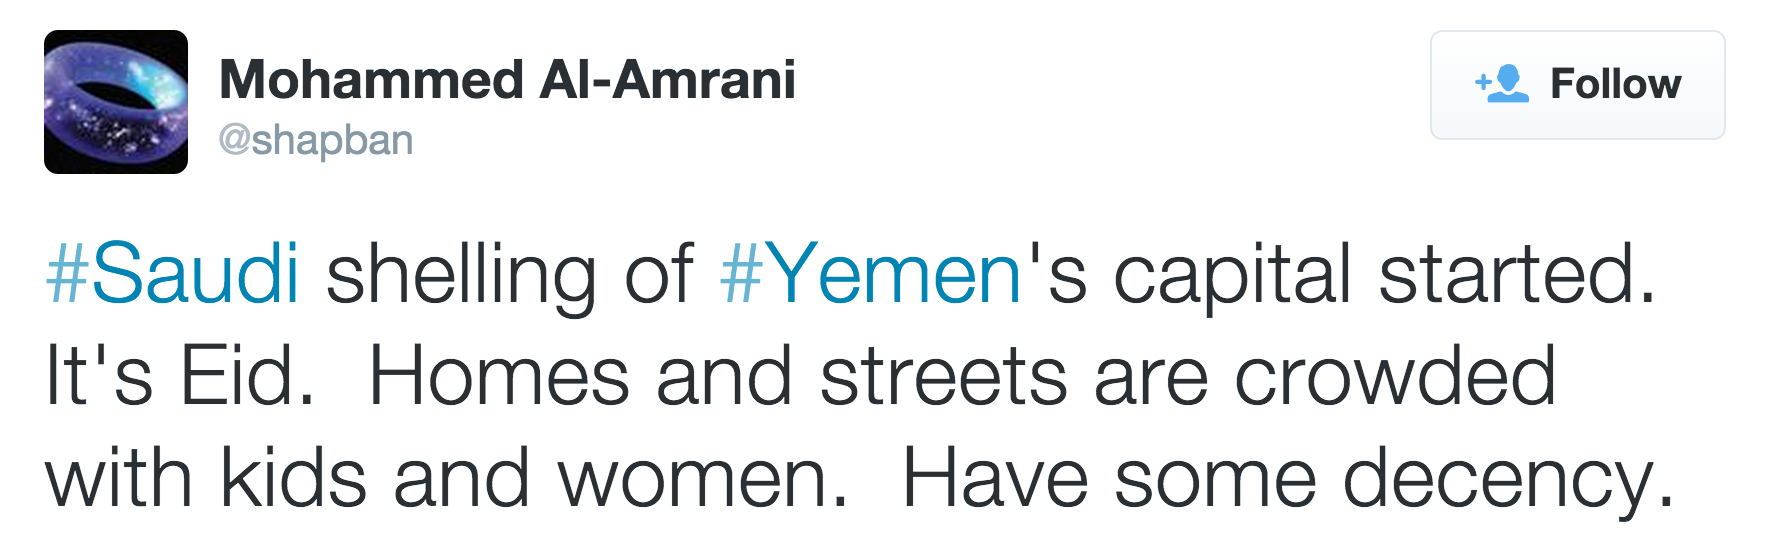This screenshot has width=1770, height=540.
Task: Click 'with kids and women.' text
Action: click(x=446, y=480)
